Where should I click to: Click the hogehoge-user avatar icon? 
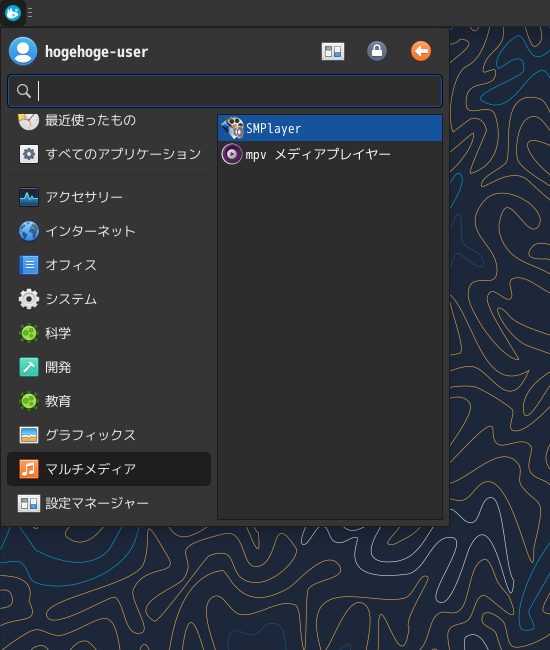click(x=23, y=51)
